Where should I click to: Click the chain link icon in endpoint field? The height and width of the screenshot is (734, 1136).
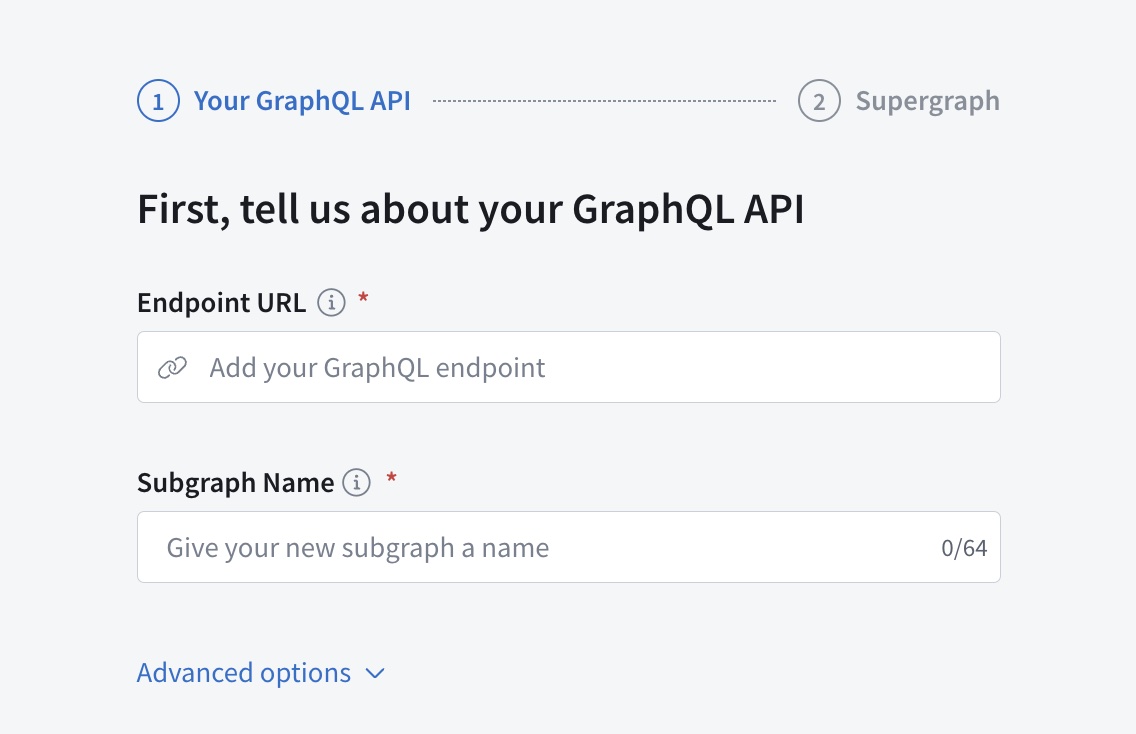[174, 367]
